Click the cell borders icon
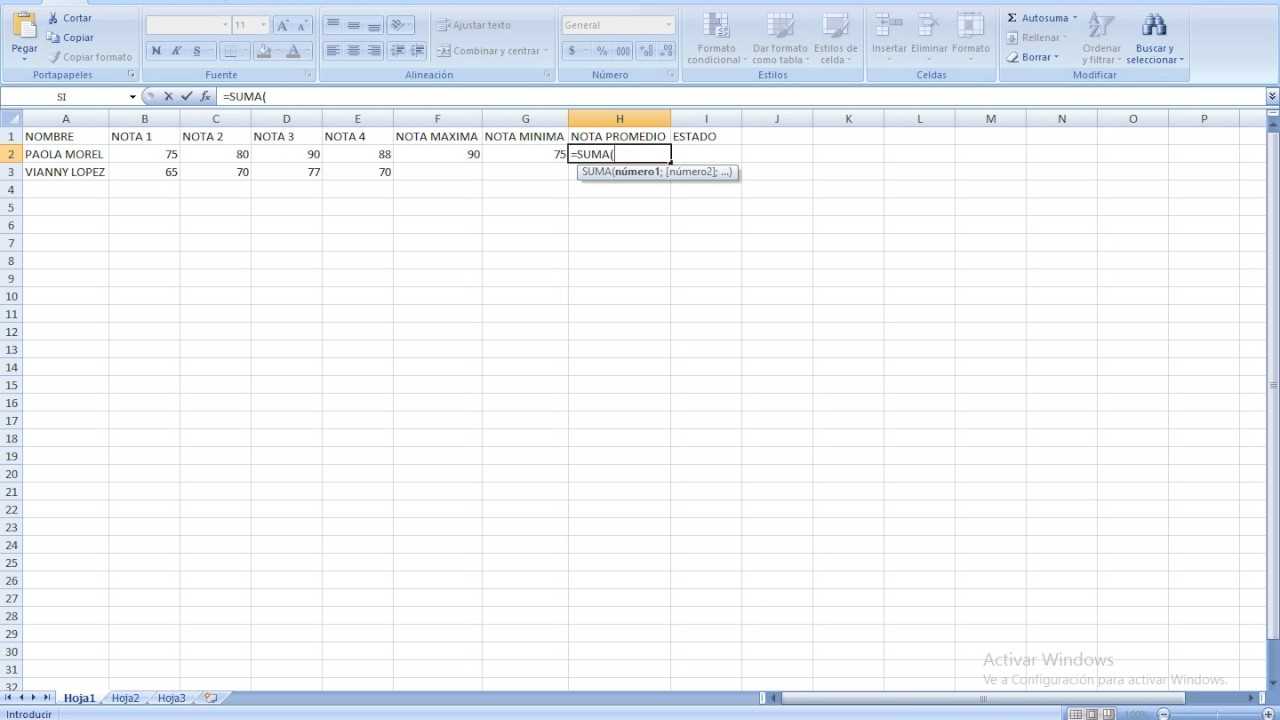1280x720 pixels. tap(230, 51)
